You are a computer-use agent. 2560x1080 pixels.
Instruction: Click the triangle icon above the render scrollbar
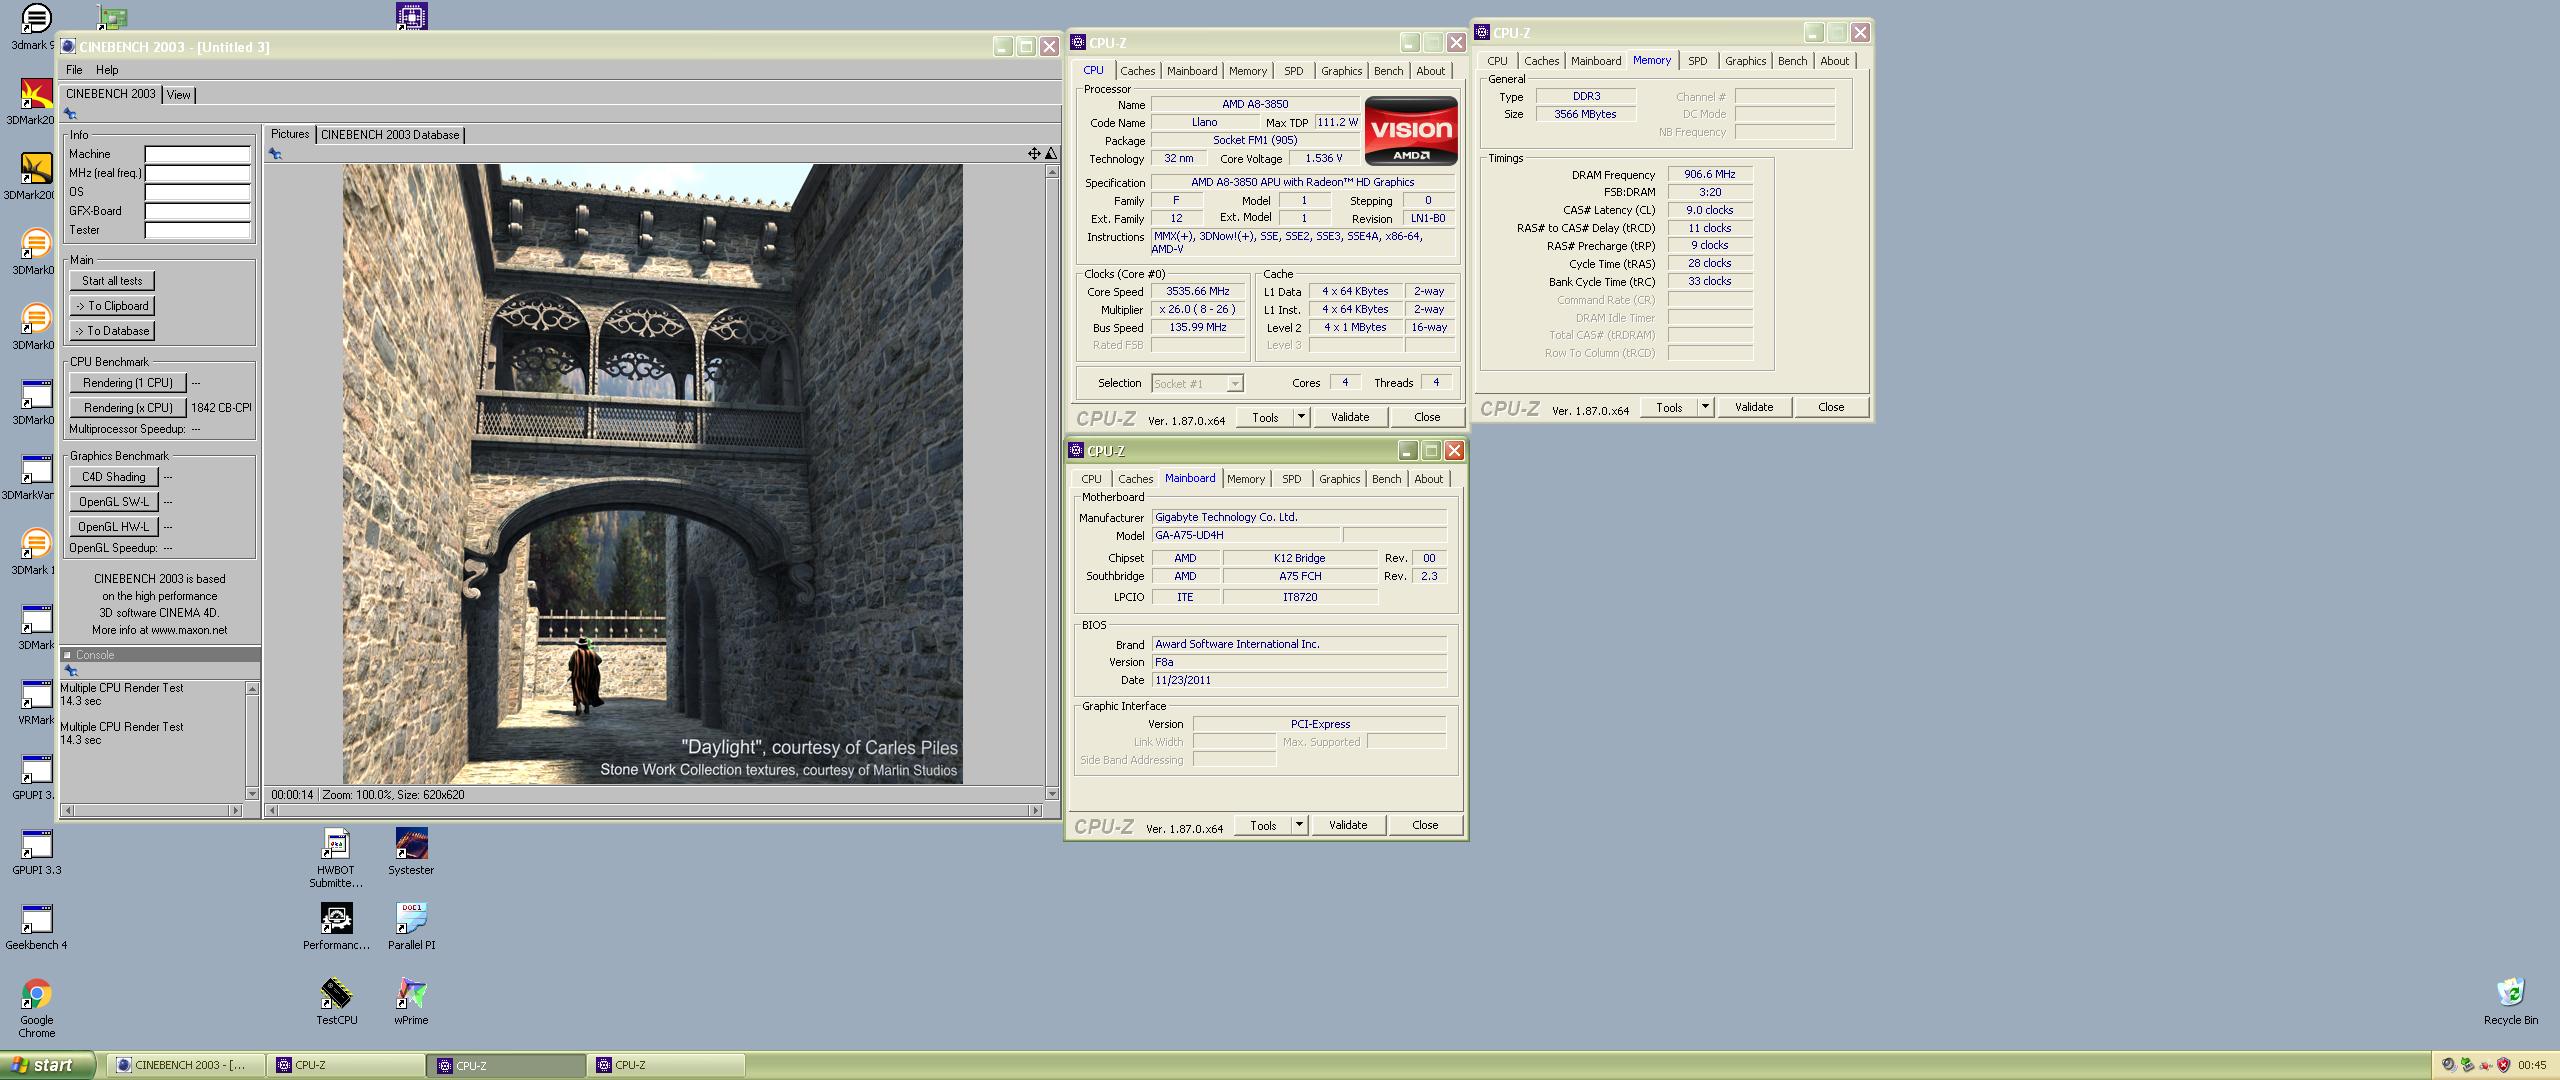[x=1050, y=154]
